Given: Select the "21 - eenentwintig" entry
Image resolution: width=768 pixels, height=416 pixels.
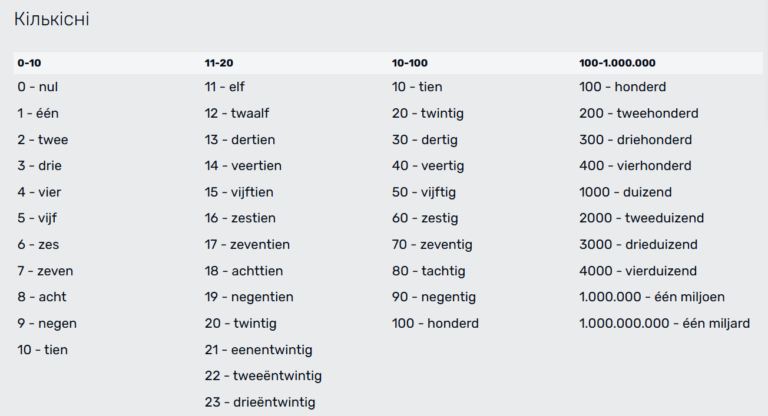Looking at the screenshot, I should click(259, 350).
